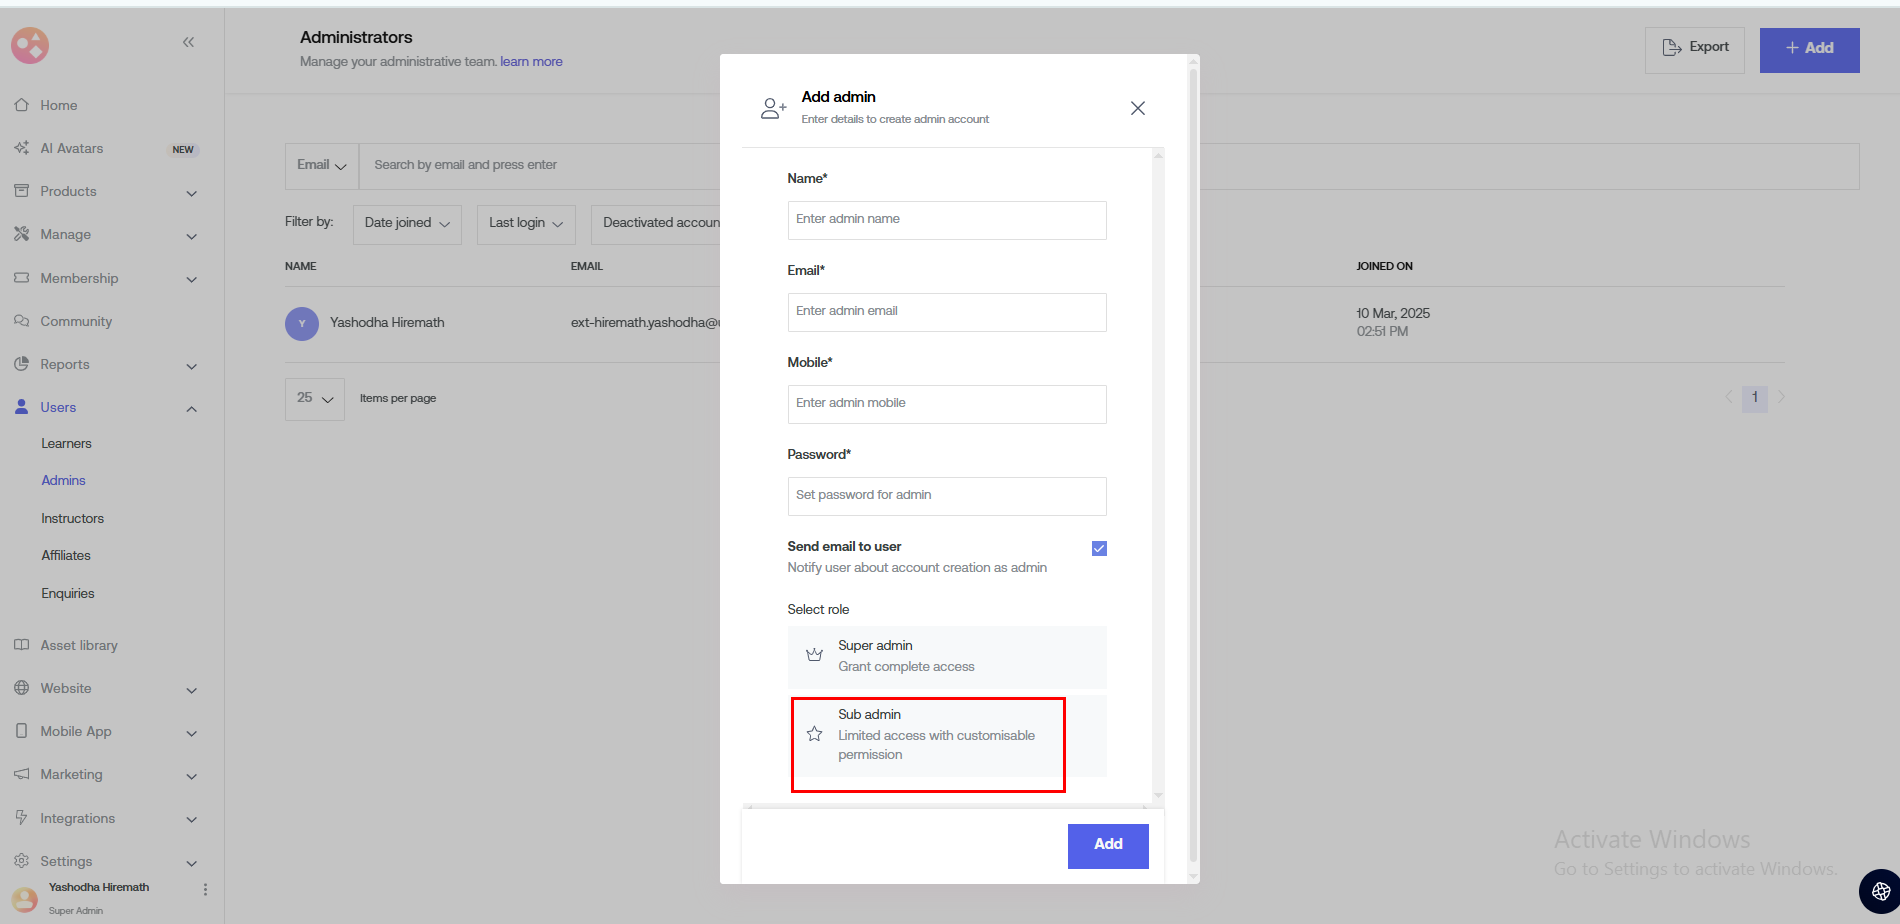The width and height of the screenshot is (1900, 924).
Task: Follow the learn more link
Action: (531, 62)
